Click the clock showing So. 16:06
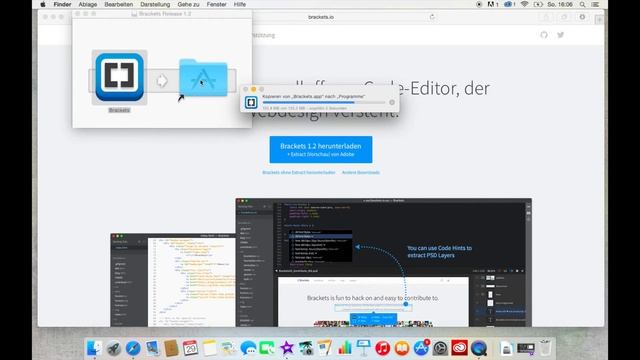Image resolution: width=640 pixels, height=360 pixels. pos(560,4)
